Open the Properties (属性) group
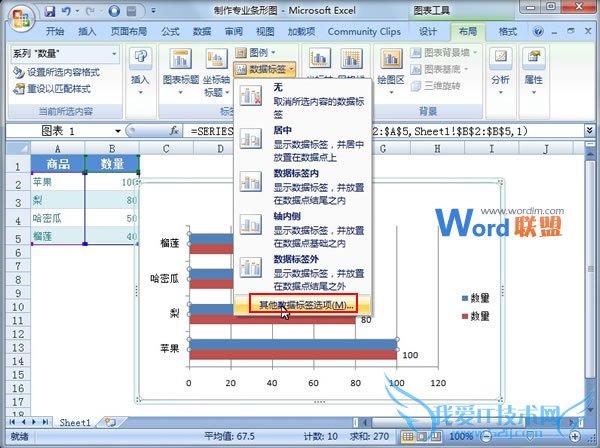 click(x=533, y=71)
